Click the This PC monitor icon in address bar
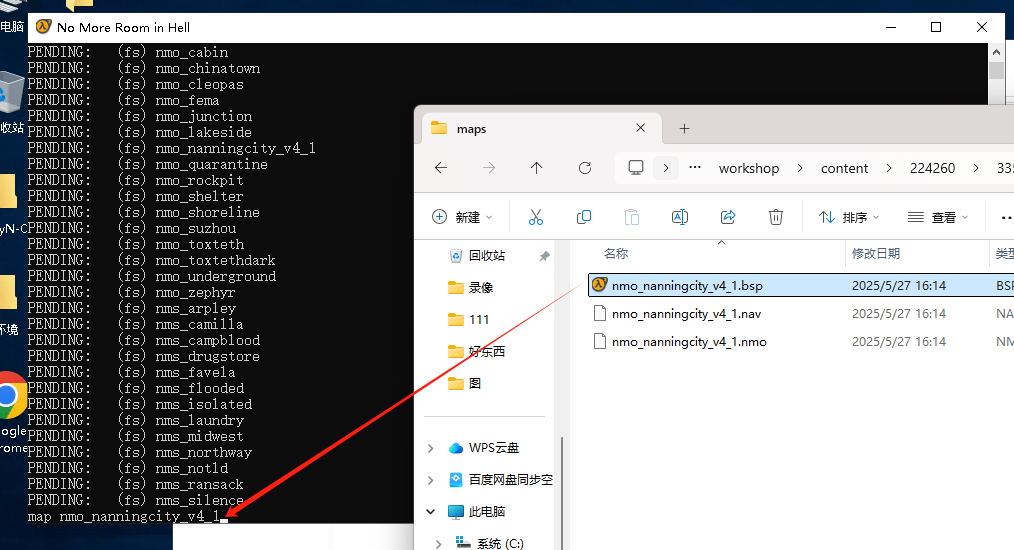The height and width of the screenshot is (550, 1014). (x=636, y=168)
